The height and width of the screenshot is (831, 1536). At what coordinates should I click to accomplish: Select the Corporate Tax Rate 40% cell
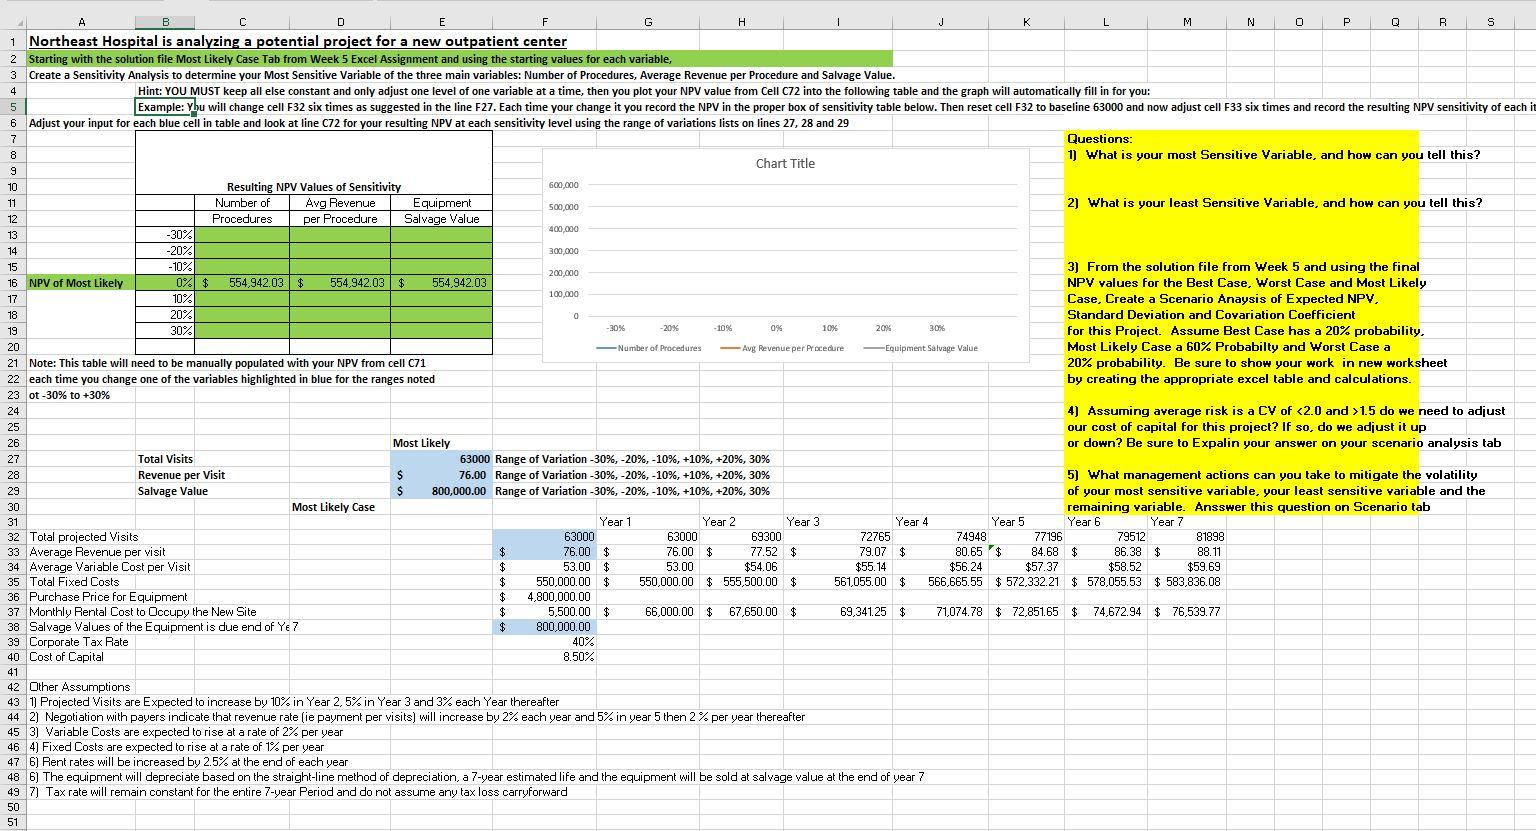pyautogui.click(x=544, y=642)
